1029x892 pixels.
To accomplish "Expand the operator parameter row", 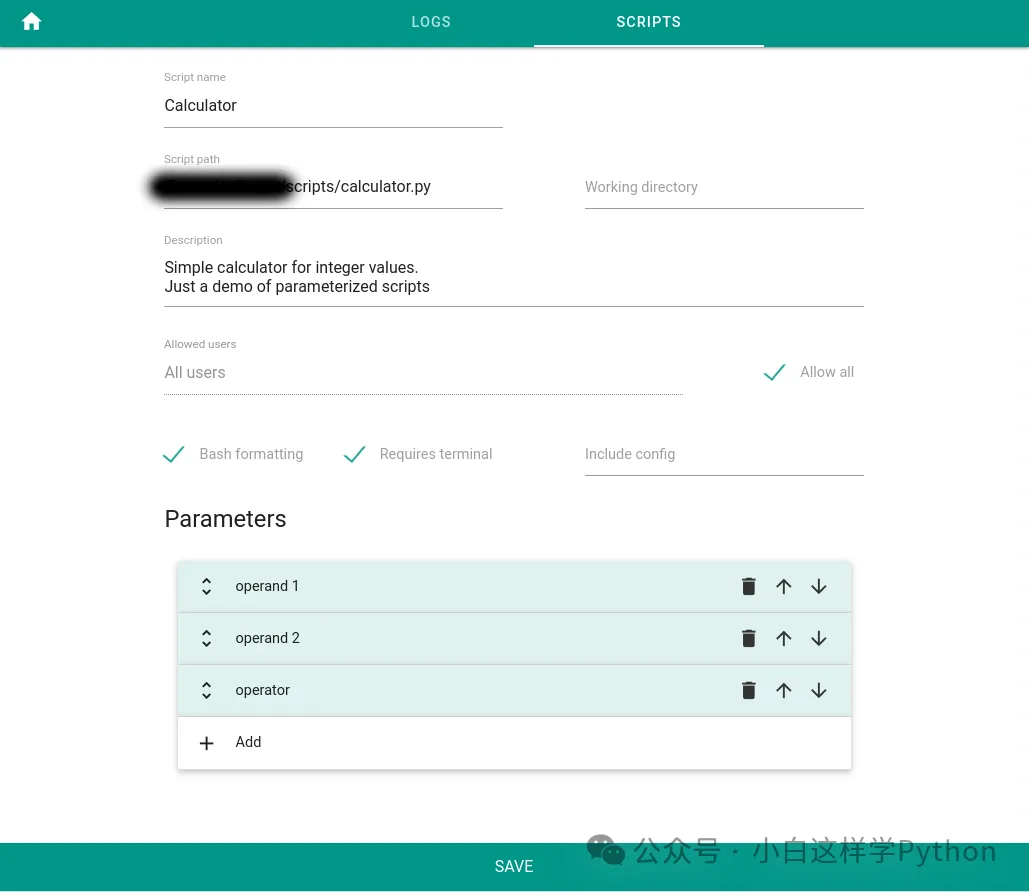I will [x=207, y=691].
